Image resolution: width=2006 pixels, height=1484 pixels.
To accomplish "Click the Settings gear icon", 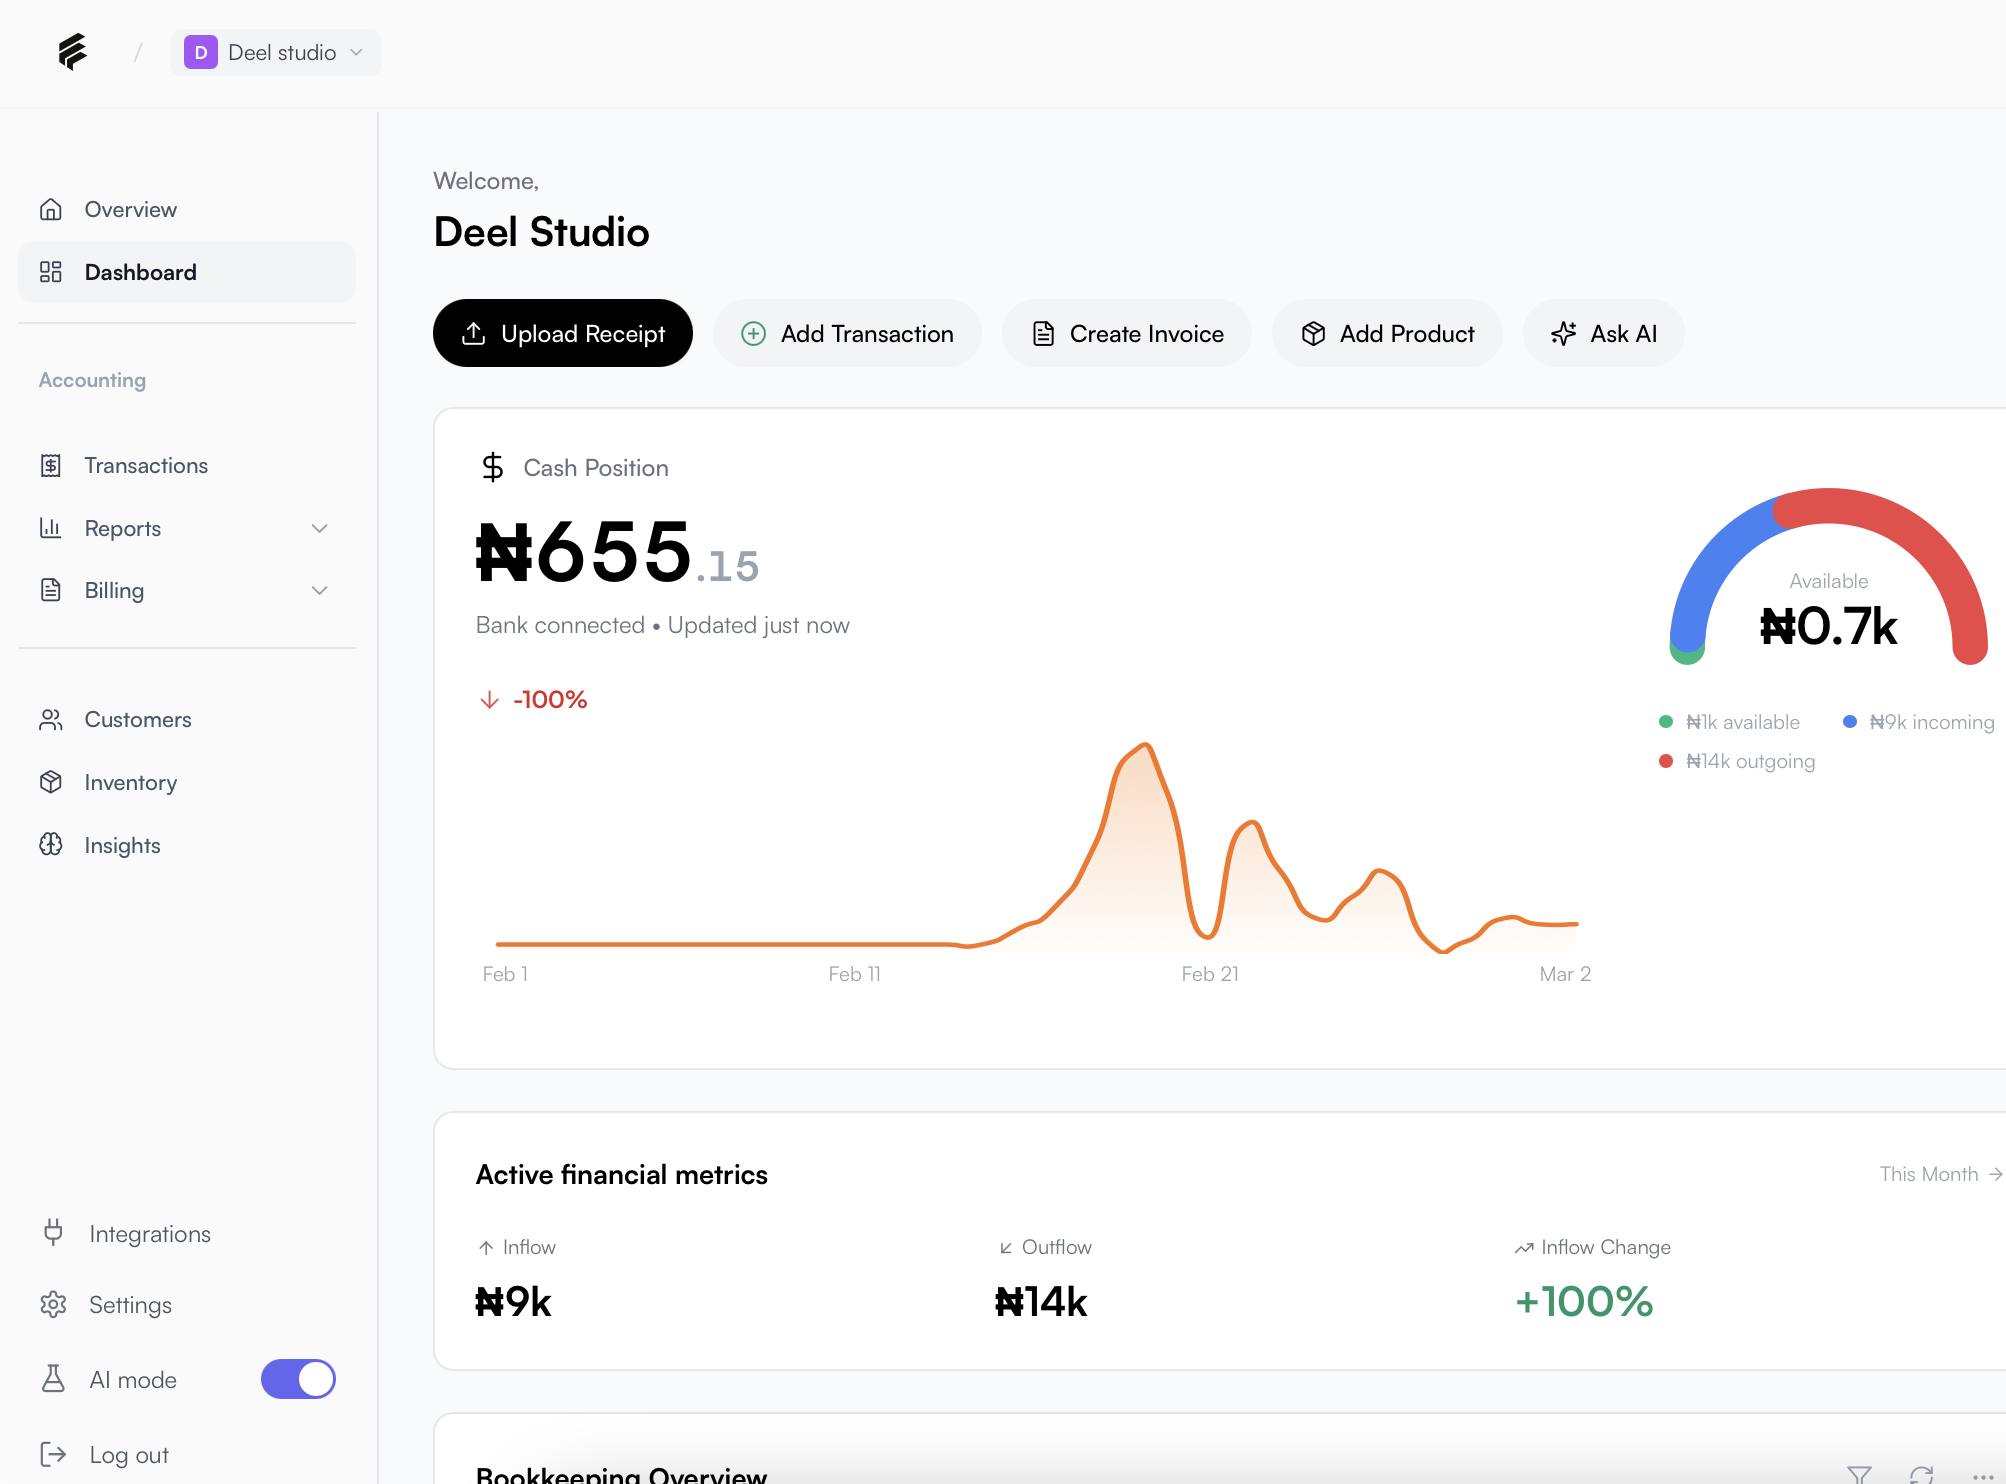I will click(x=54, y=1305).
